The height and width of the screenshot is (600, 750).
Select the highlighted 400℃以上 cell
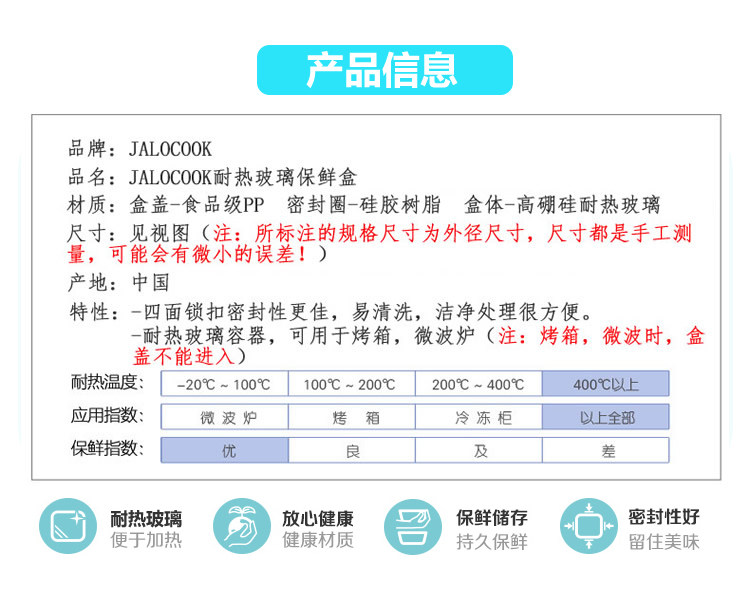pos(606,384)
